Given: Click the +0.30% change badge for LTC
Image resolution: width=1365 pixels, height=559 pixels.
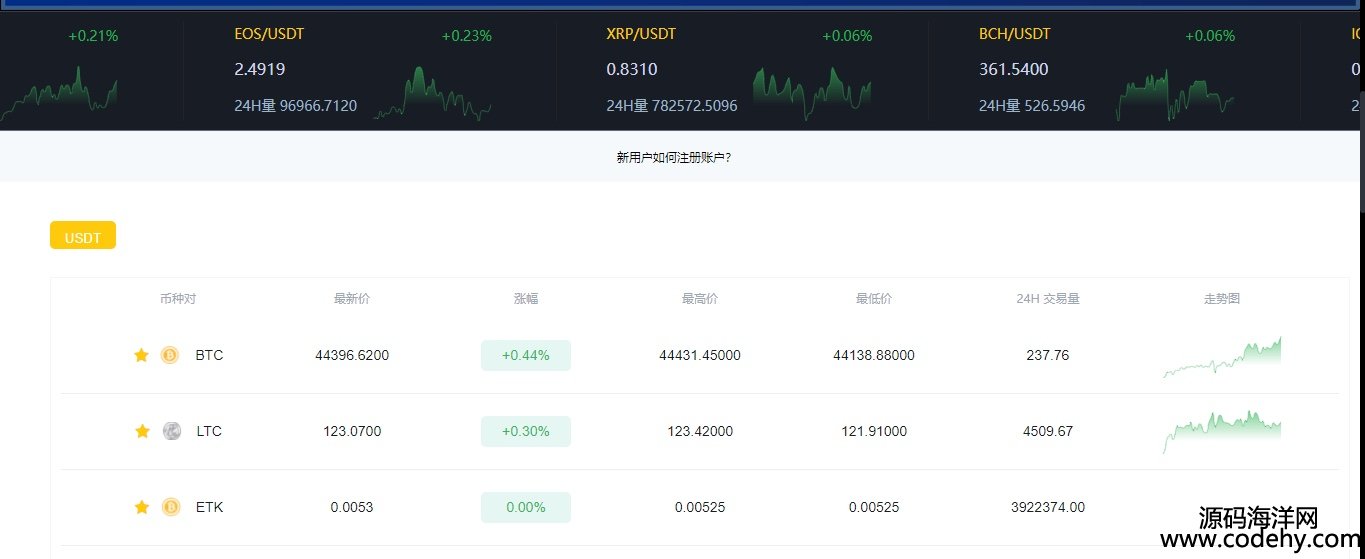Looking at the screenshot, I should coord(526,431).
